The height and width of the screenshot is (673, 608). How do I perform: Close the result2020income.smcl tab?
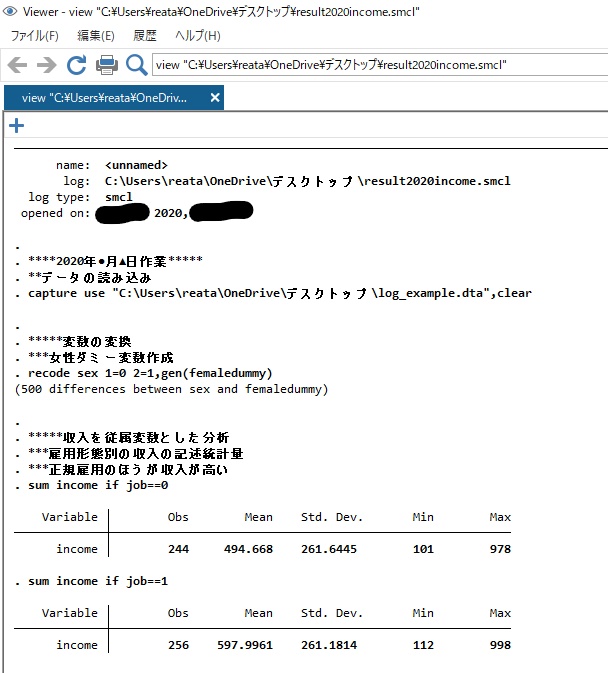click(x=215, y=98)
